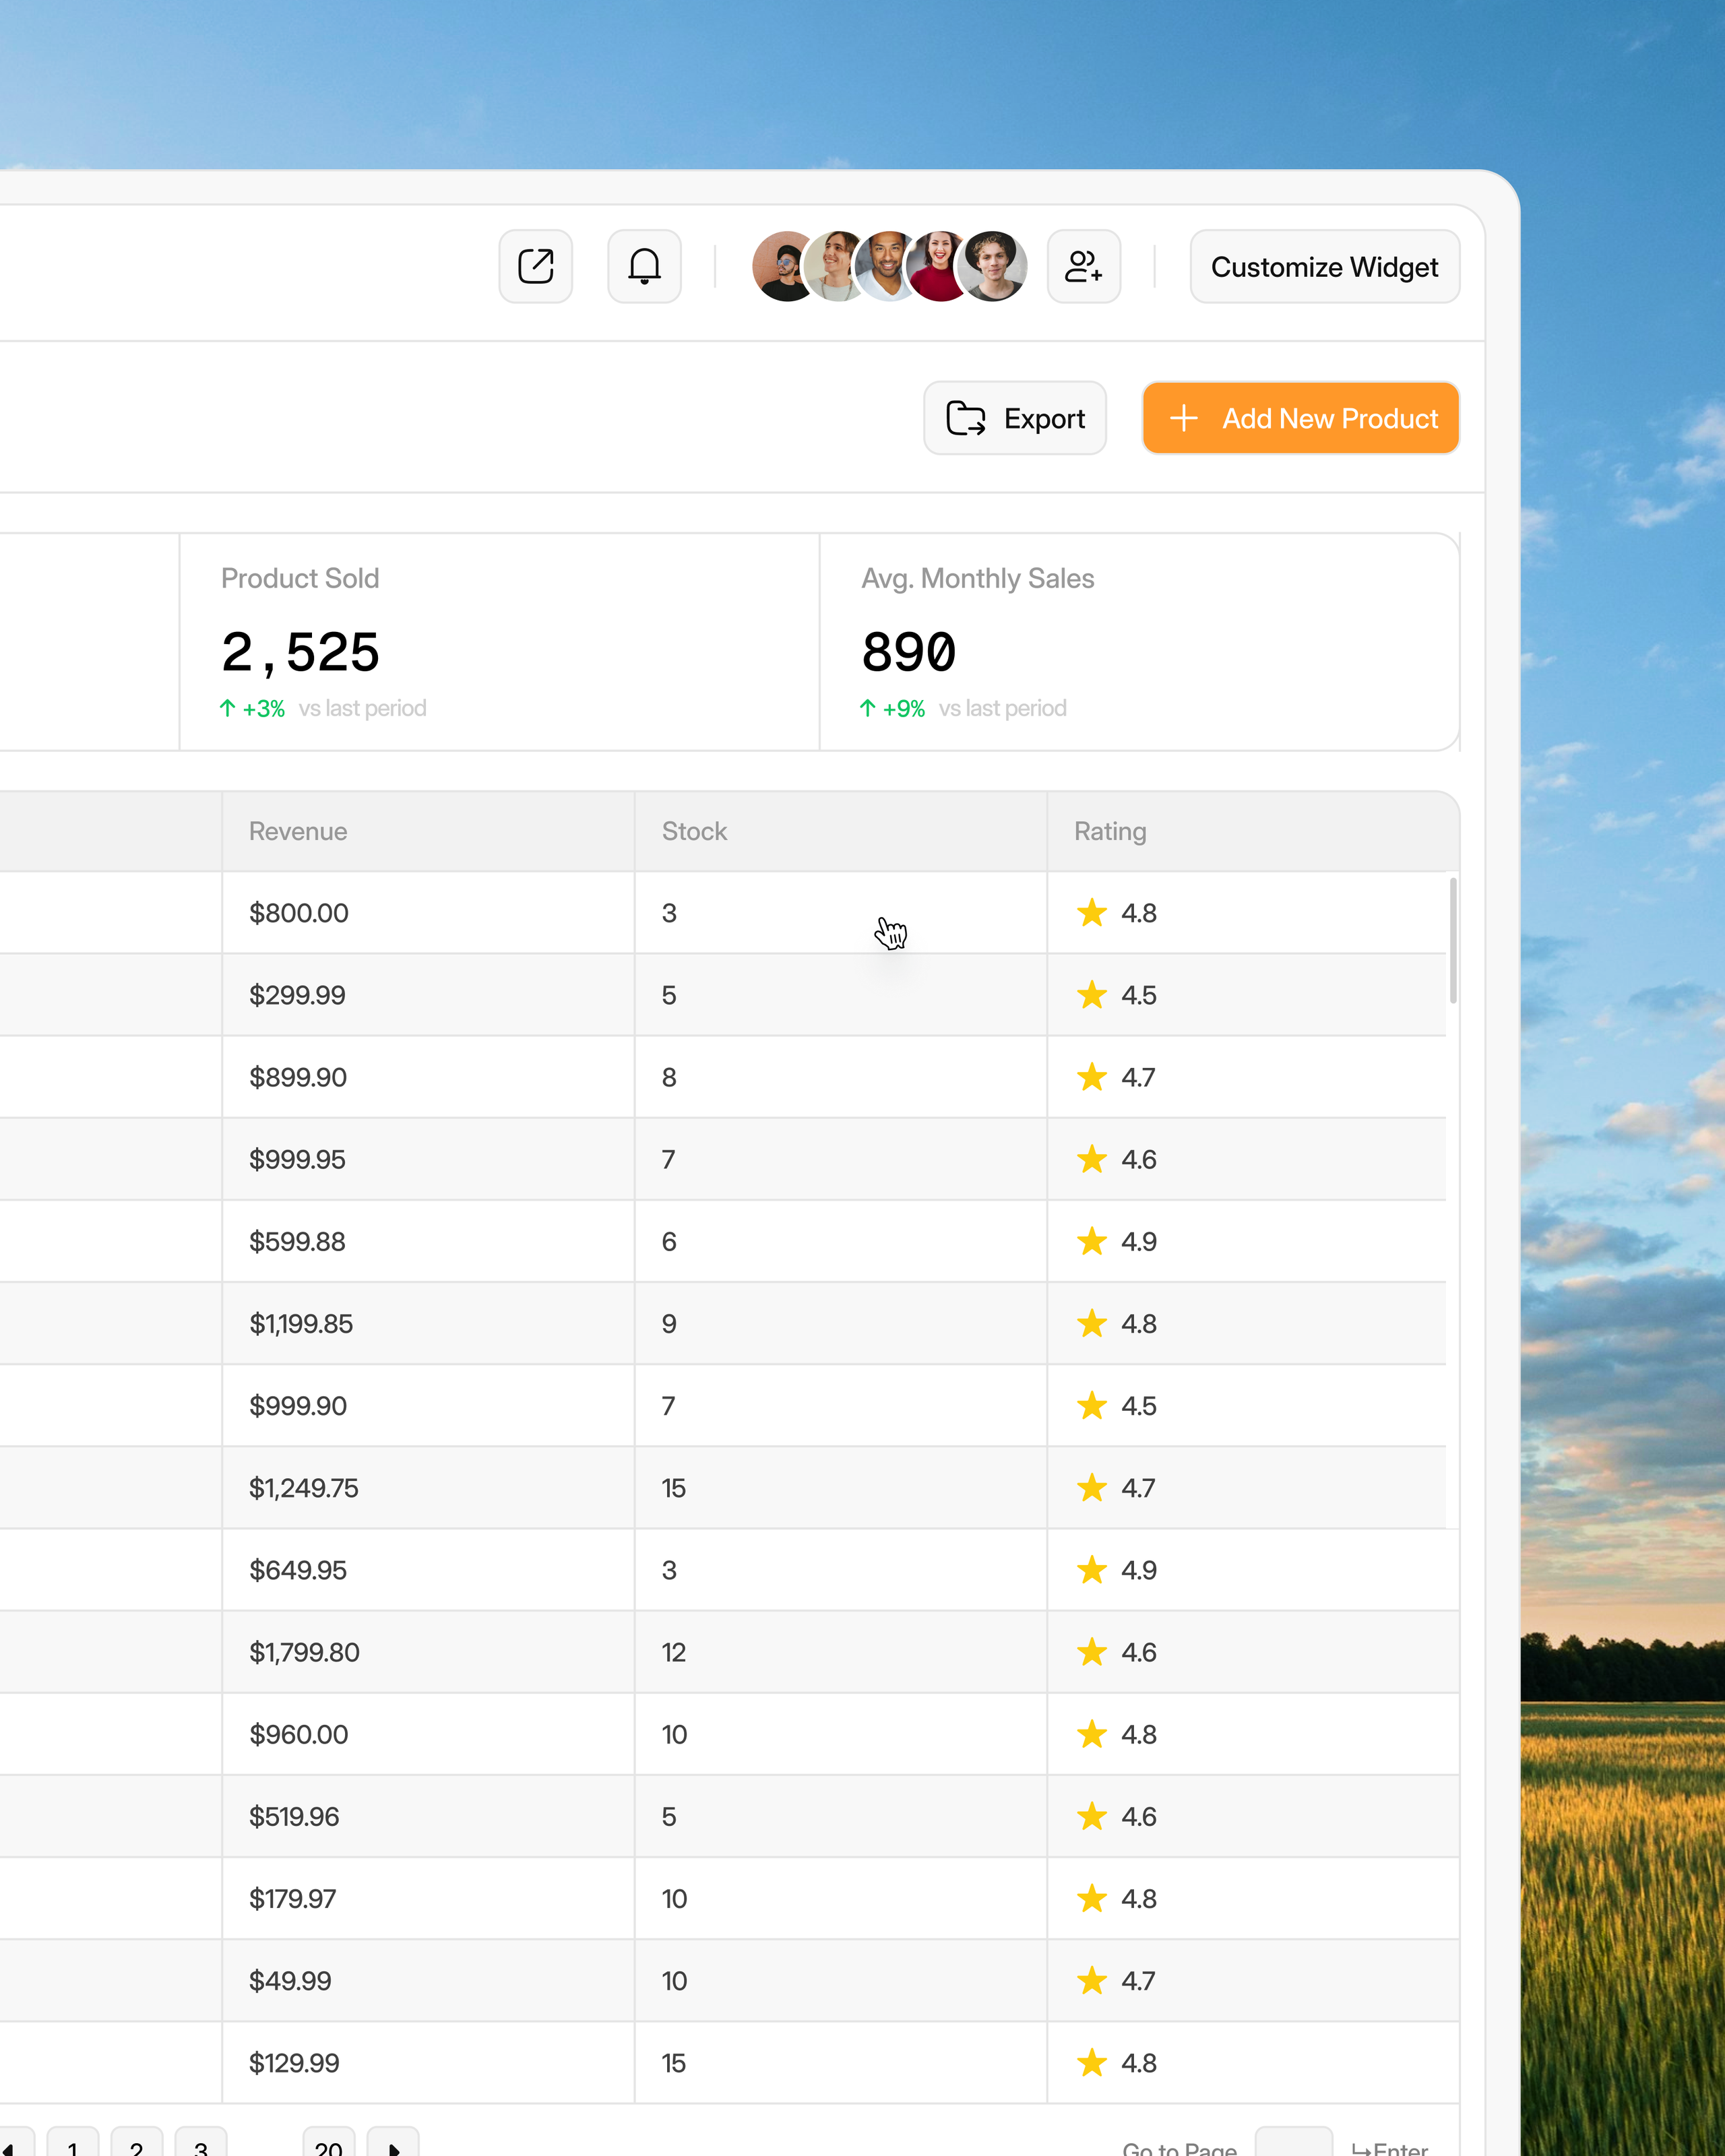Screen dimensions: 1725x2156
Task: Click the star icon in the $649.95 row
Action: (1091, 1569)
